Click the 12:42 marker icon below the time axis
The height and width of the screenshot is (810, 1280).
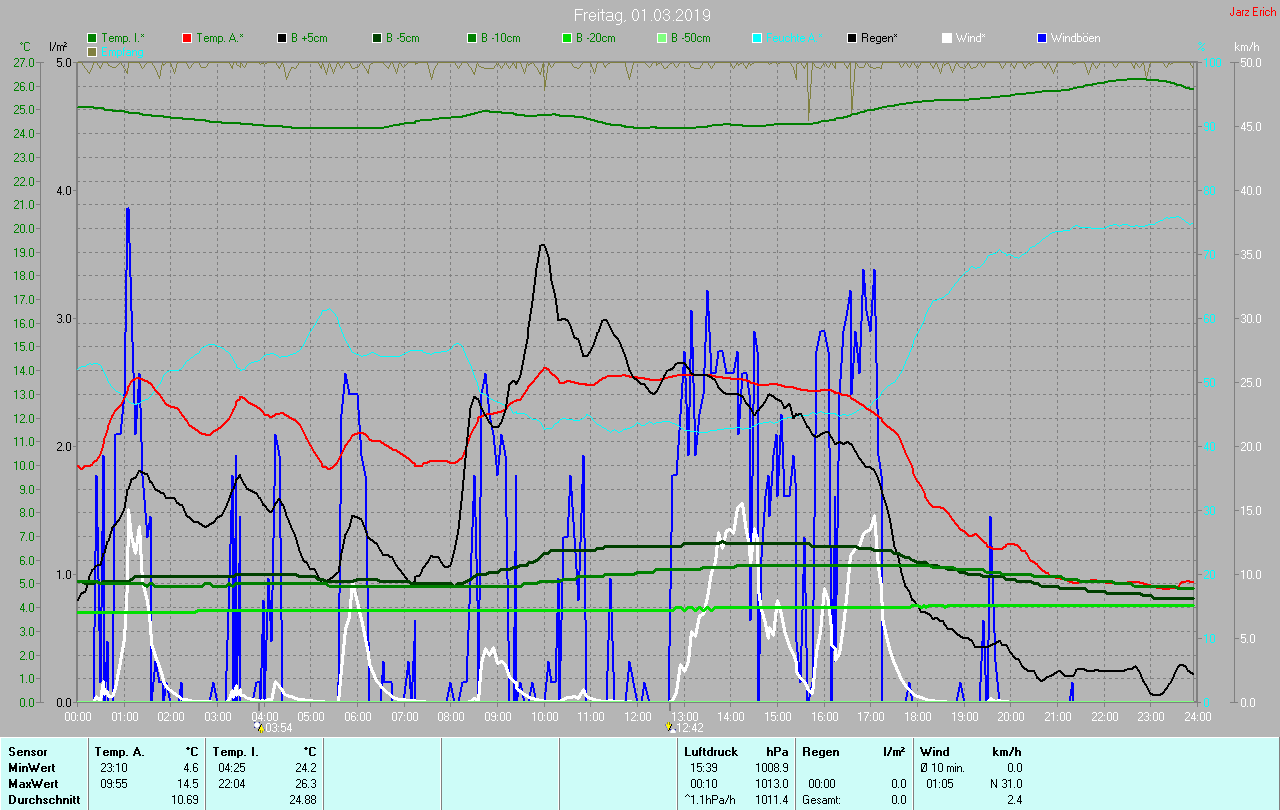pyautogui.click(x=669, y=727)
